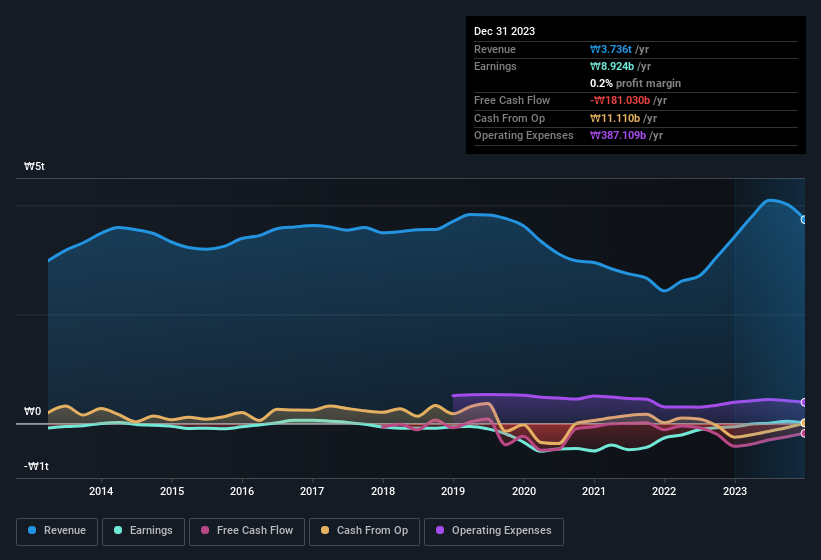
Task: Click the ₩0 y-axis label
Action: click(32, 411)
